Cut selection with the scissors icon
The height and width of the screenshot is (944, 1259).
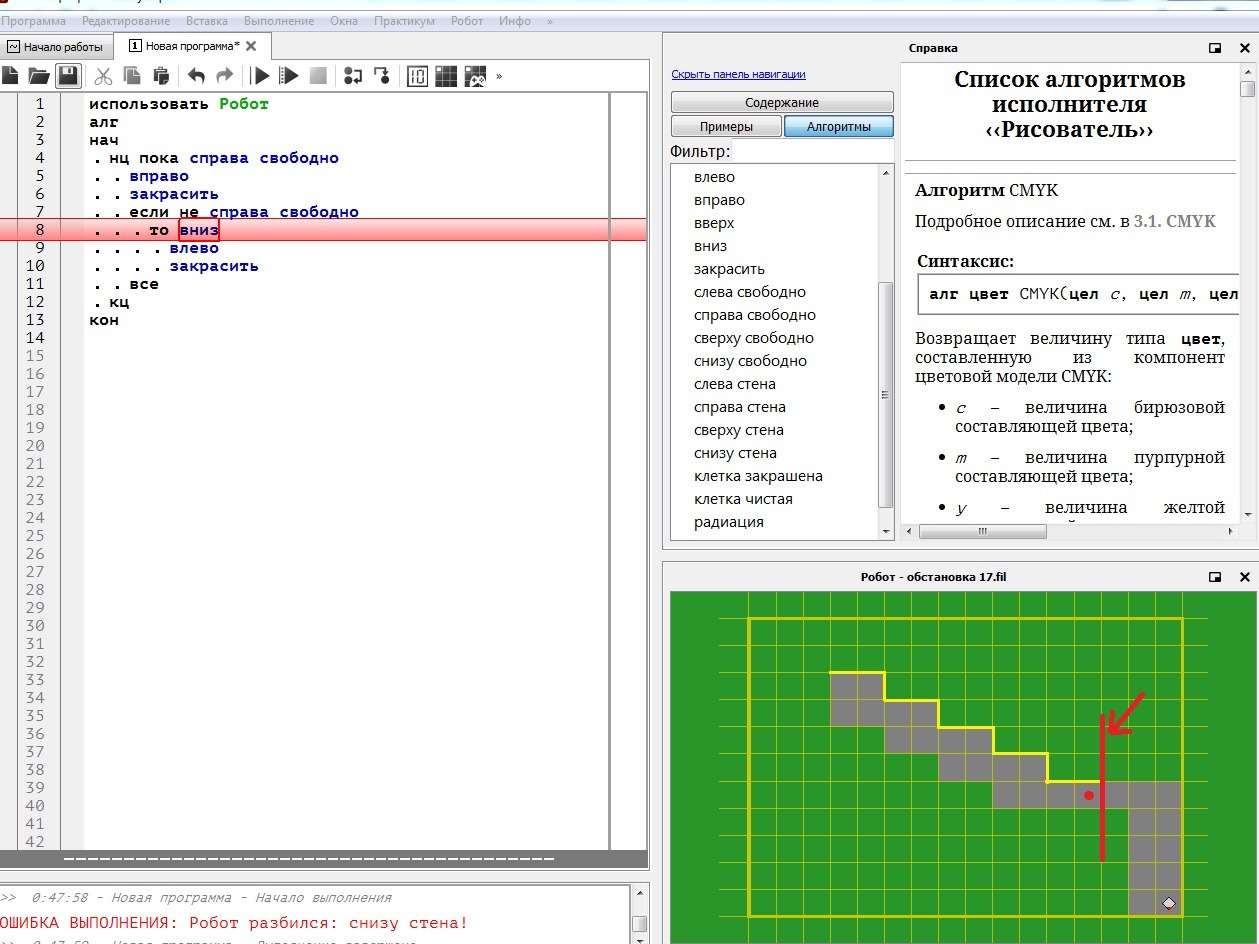tap(103, 76)
